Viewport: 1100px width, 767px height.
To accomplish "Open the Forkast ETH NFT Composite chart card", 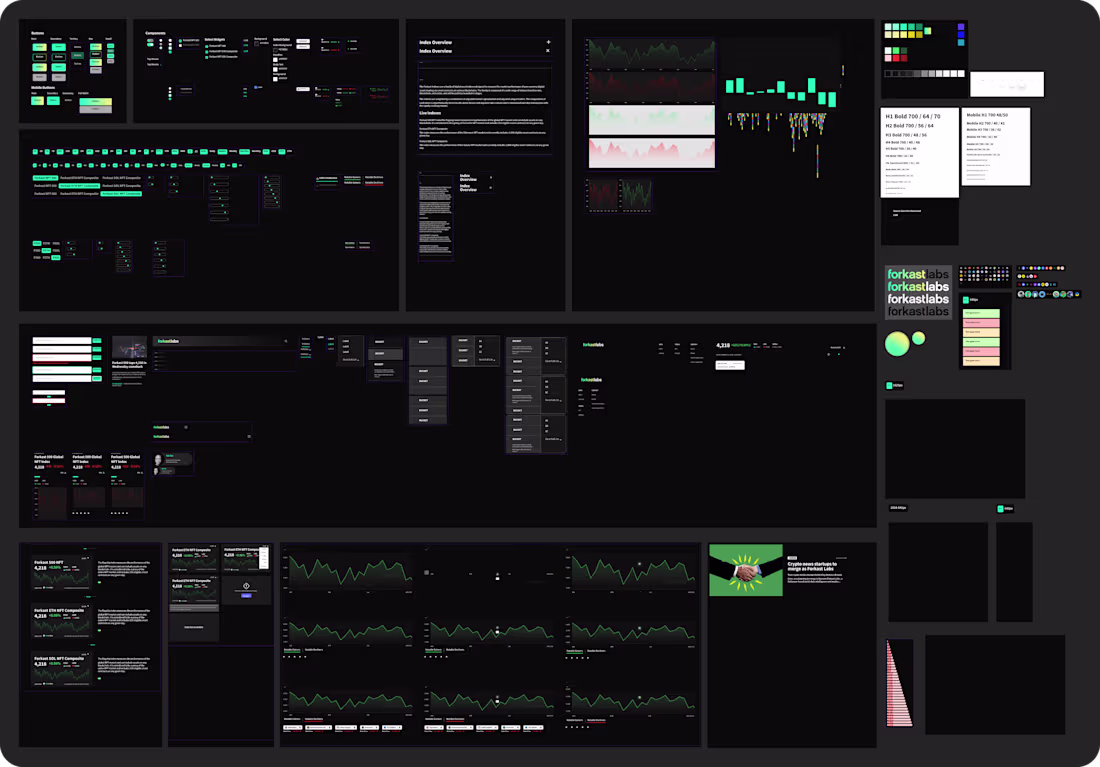I will point(62,622).
